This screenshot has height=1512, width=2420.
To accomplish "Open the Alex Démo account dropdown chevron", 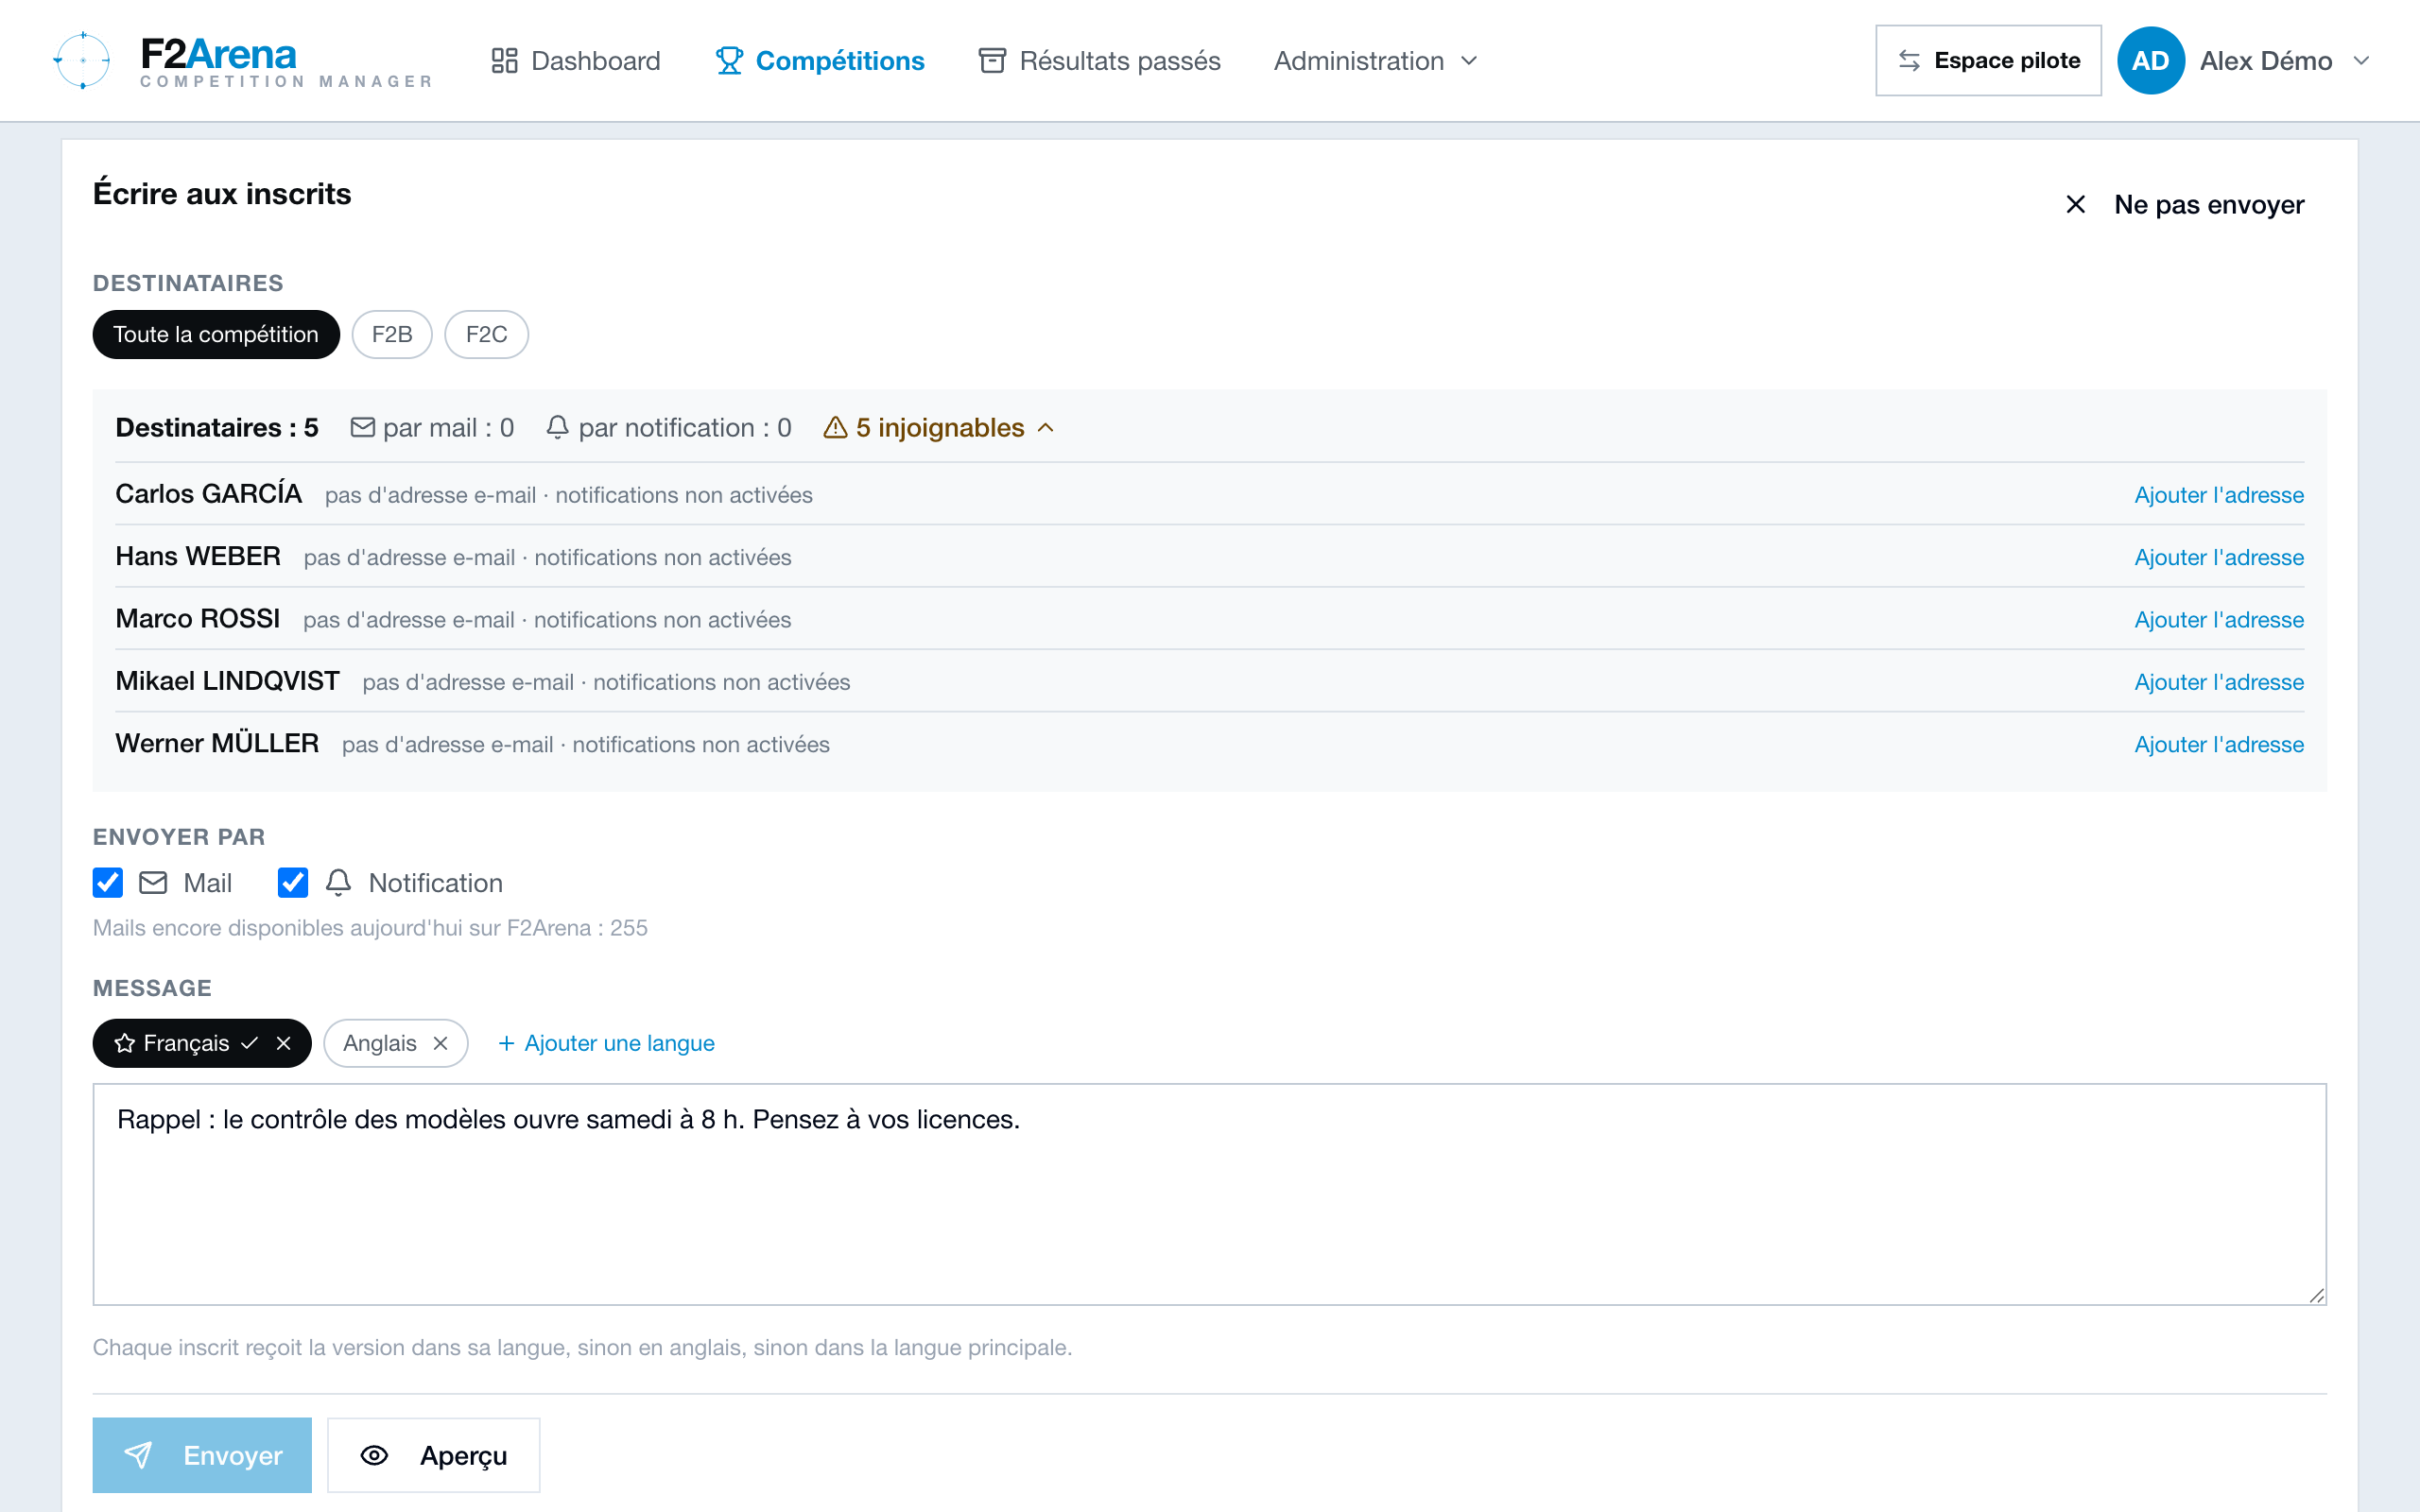I will [2361, 61].
